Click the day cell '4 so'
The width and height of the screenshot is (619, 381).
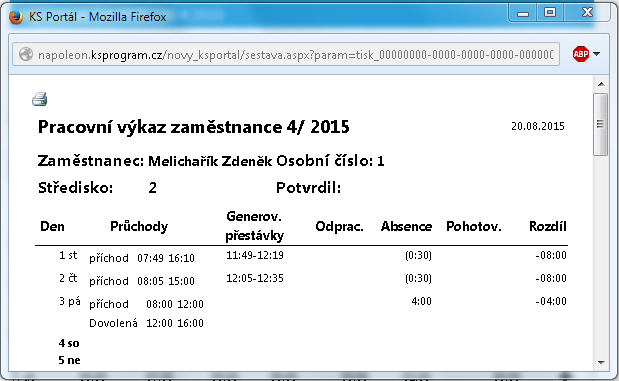[x=69, y=343]
